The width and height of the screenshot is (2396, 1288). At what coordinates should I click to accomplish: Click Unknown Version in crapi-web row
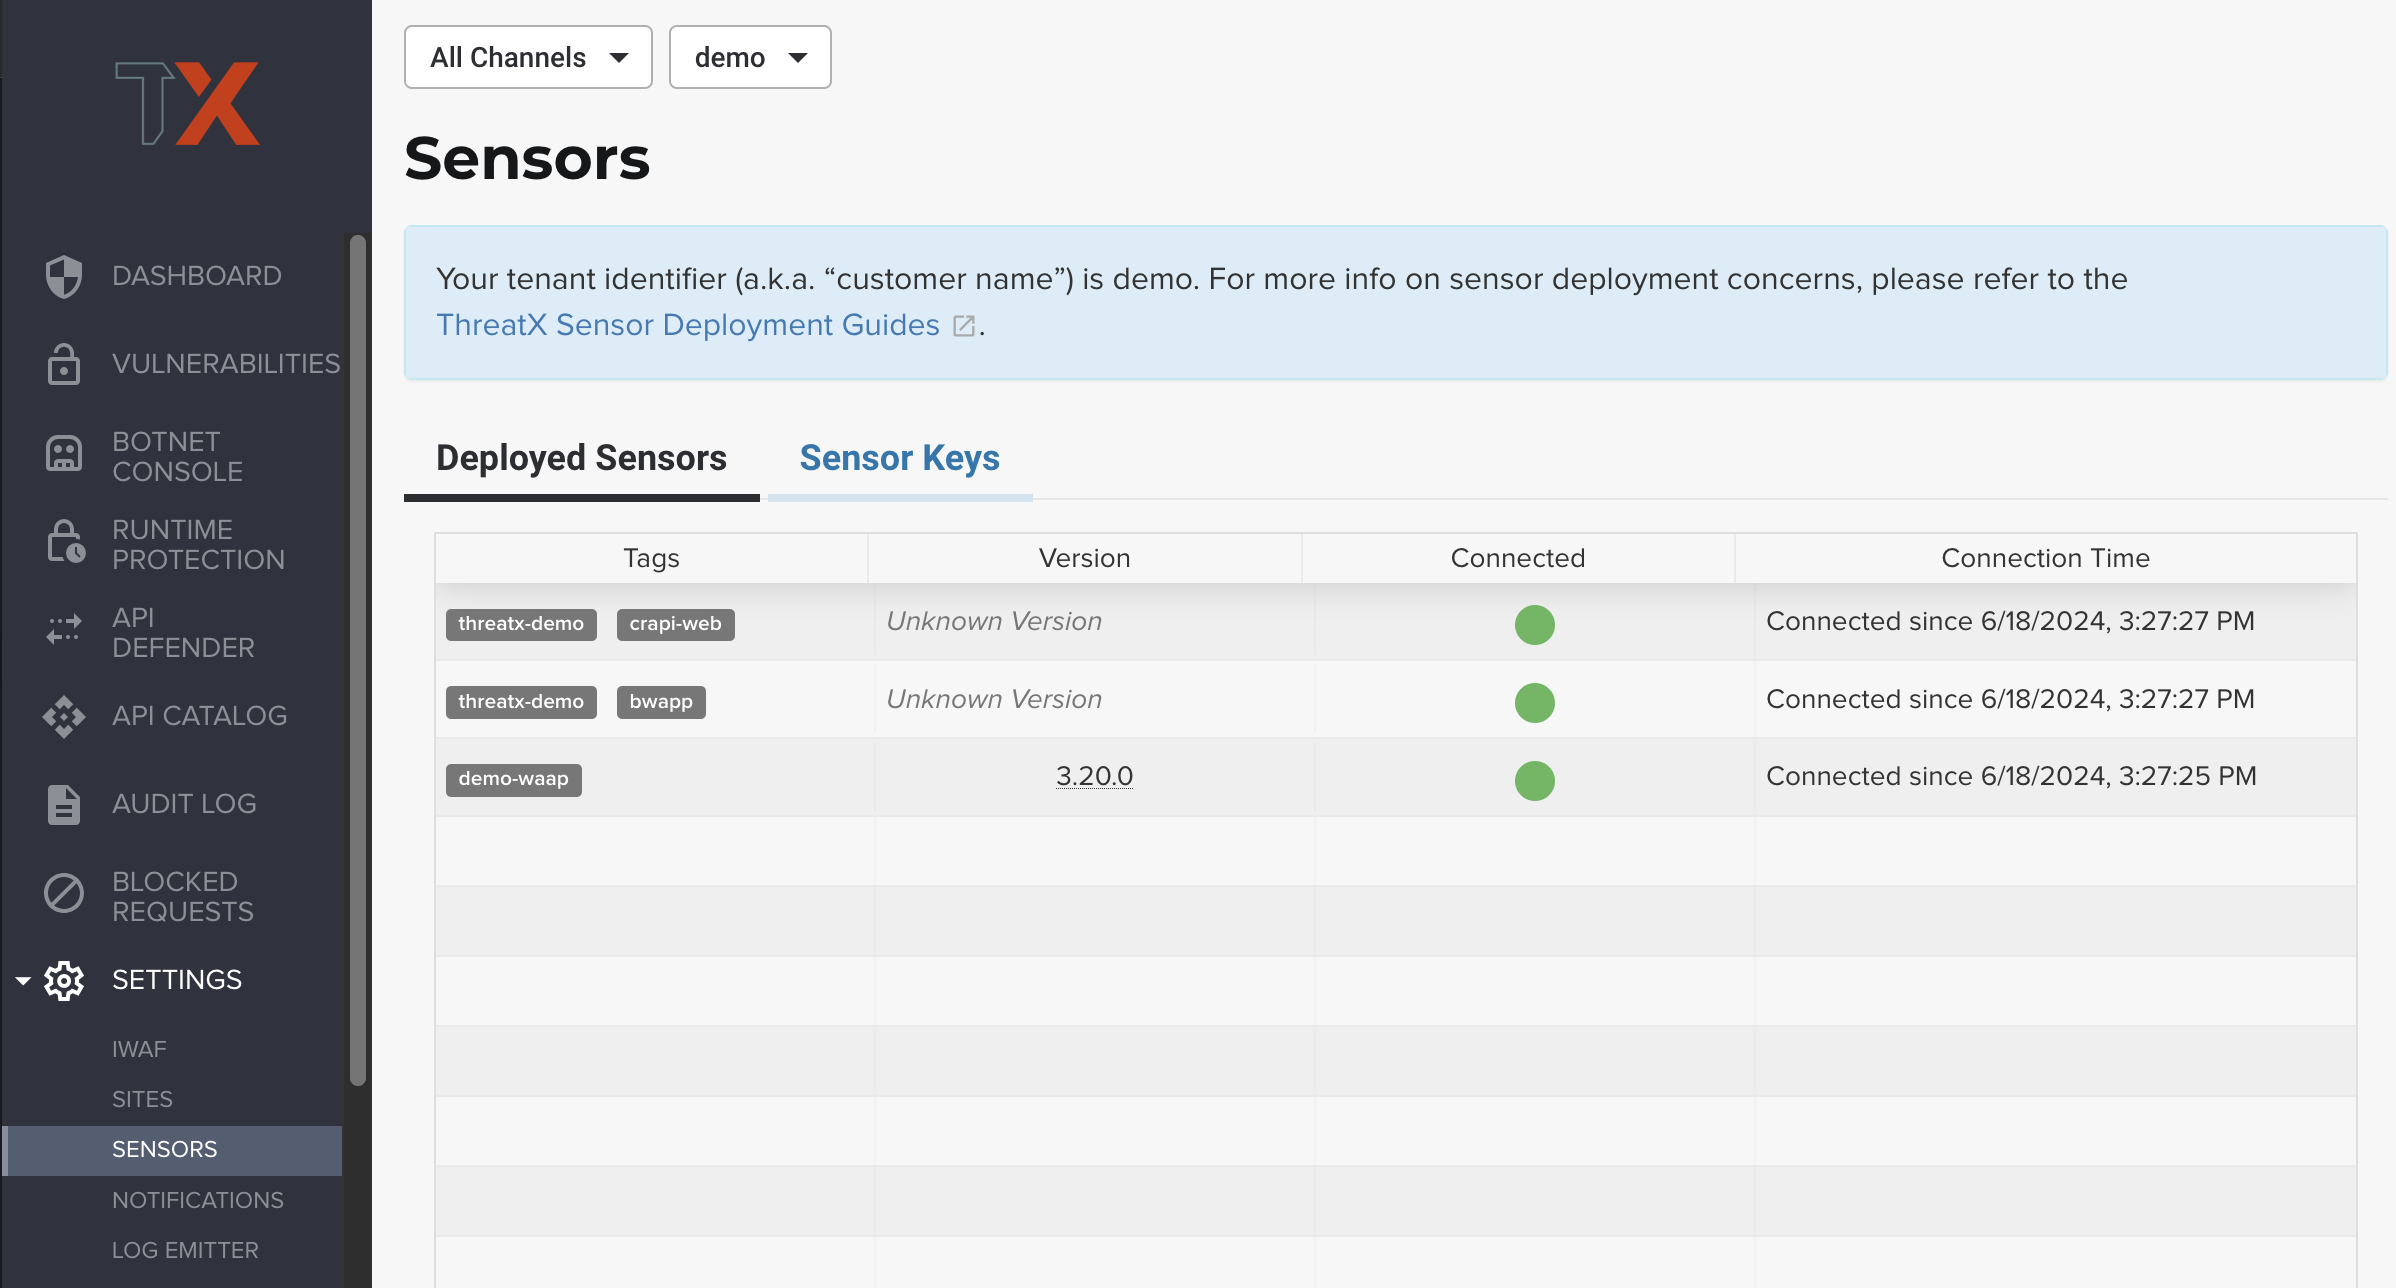(994, 621)
